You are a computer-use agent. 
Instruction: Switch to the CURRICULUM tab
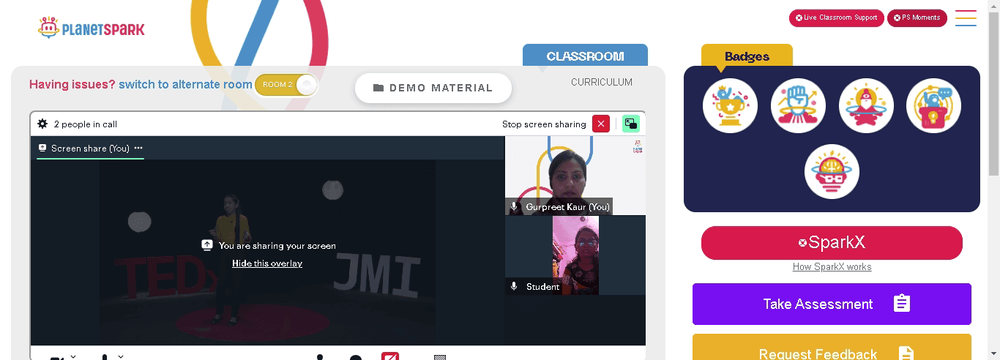[601, 82]
